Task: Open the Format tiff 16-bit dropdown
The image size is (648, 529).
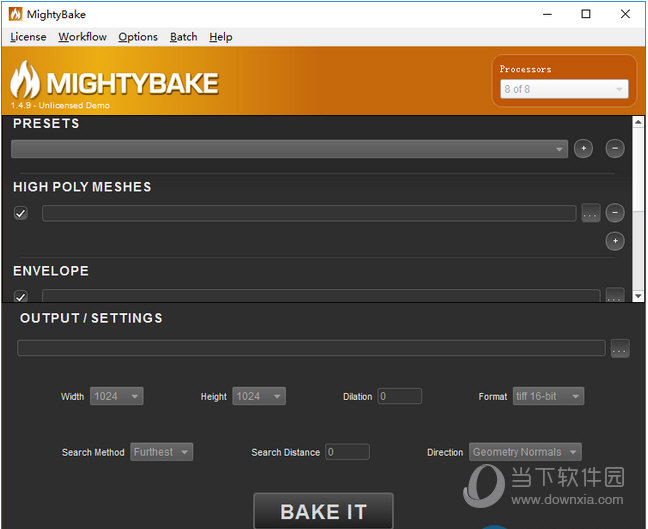Action: coord(548,396)
